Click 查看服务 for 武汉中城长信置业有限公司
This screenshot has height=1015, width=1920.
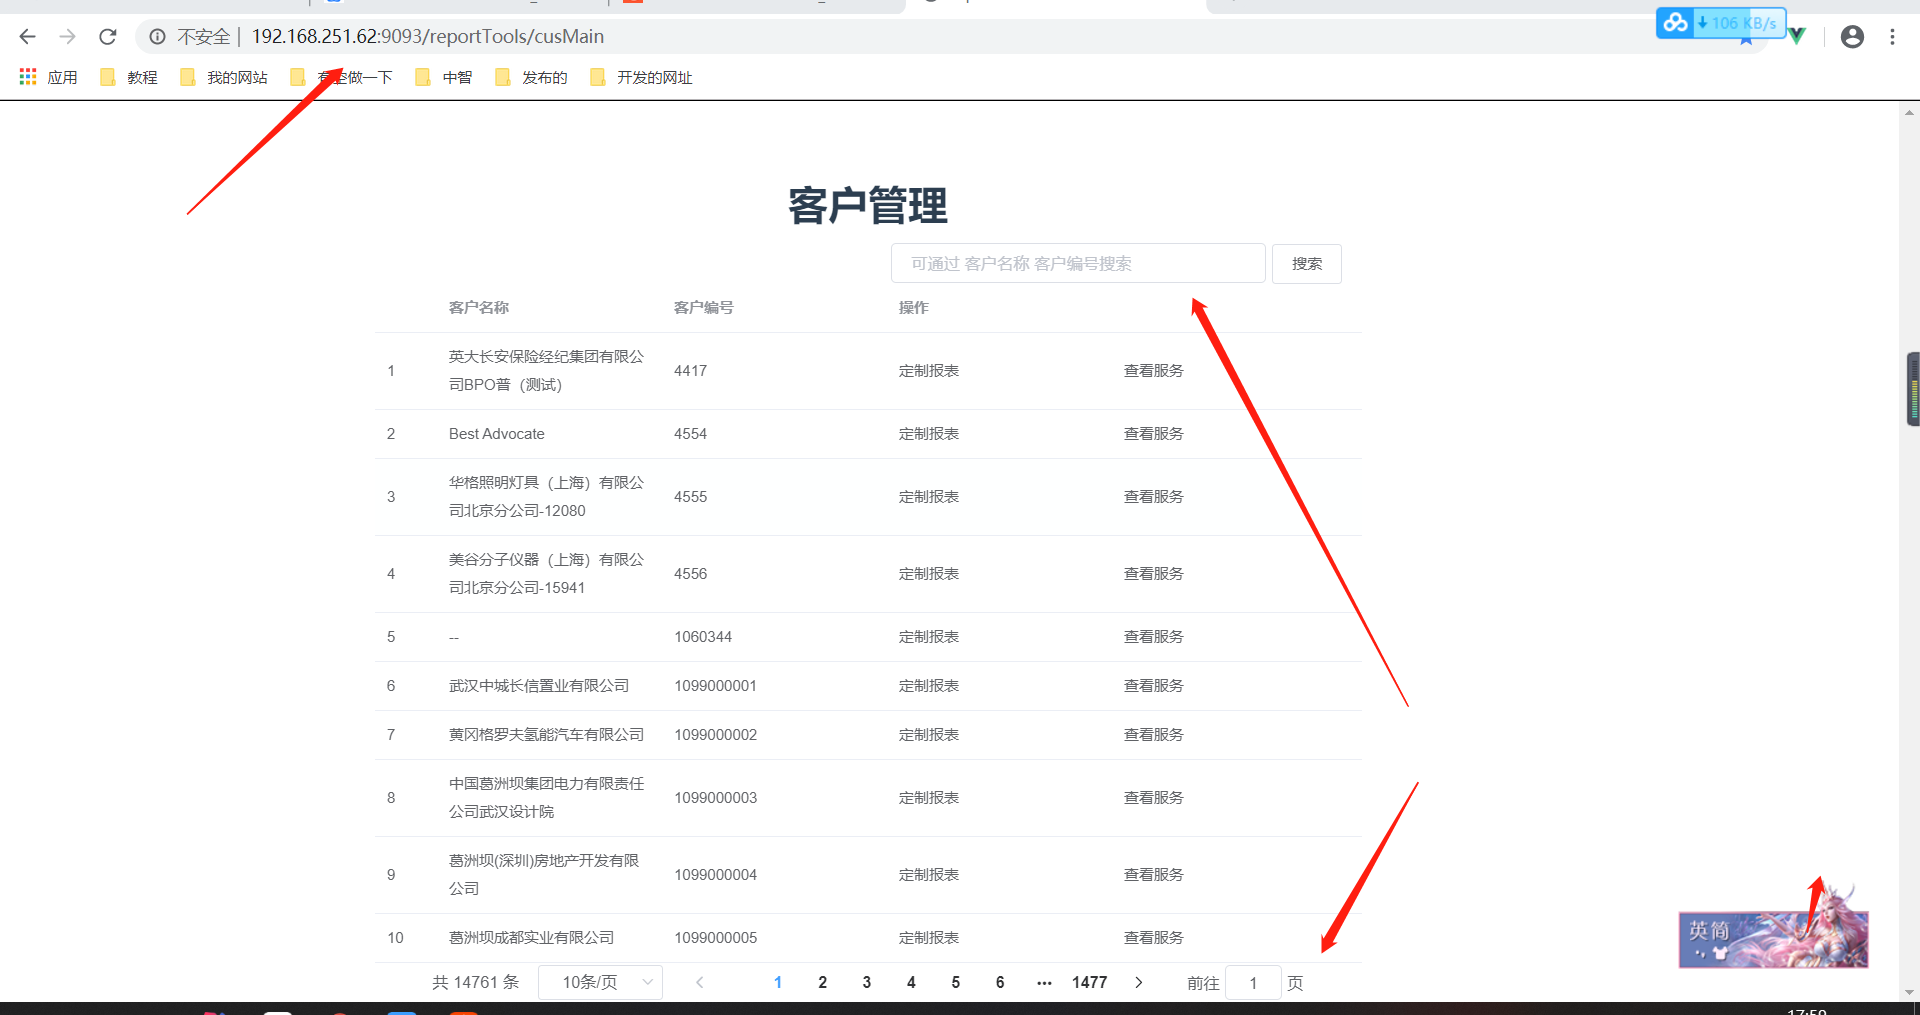(1154, 686)
